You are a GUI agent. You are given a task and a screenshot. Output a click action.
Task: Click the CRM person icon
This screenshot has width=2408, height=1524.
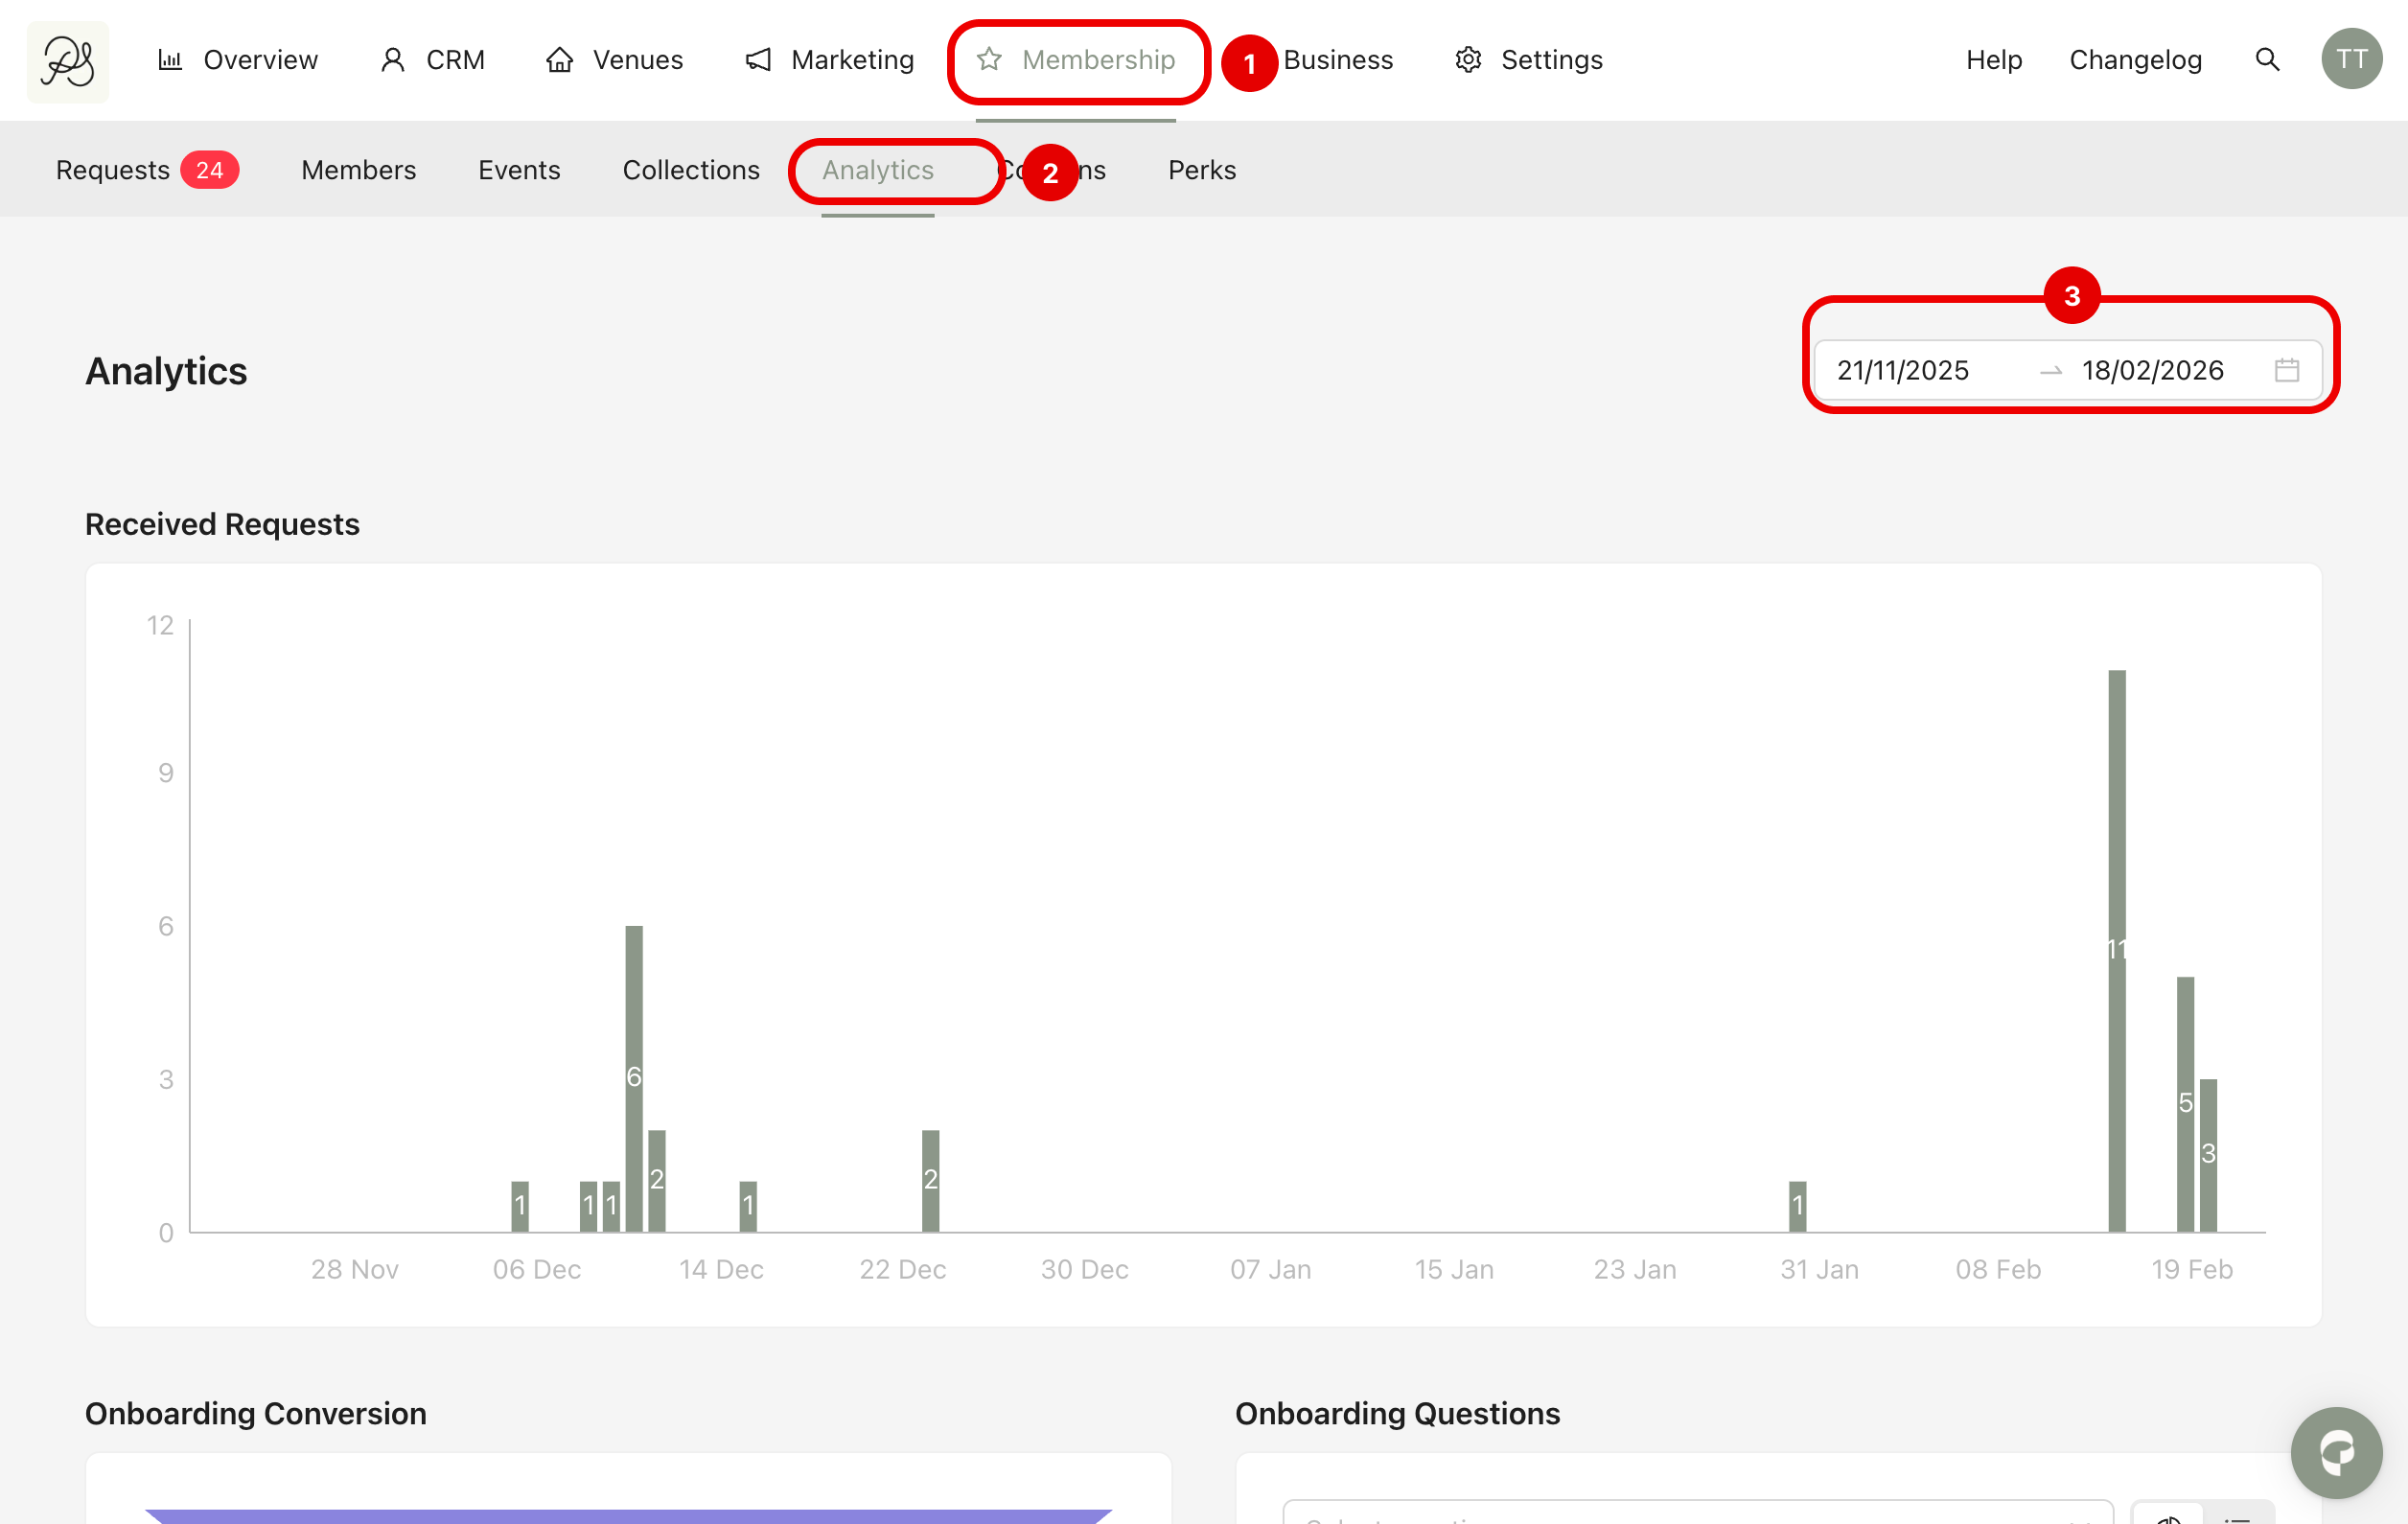point(393,60)
